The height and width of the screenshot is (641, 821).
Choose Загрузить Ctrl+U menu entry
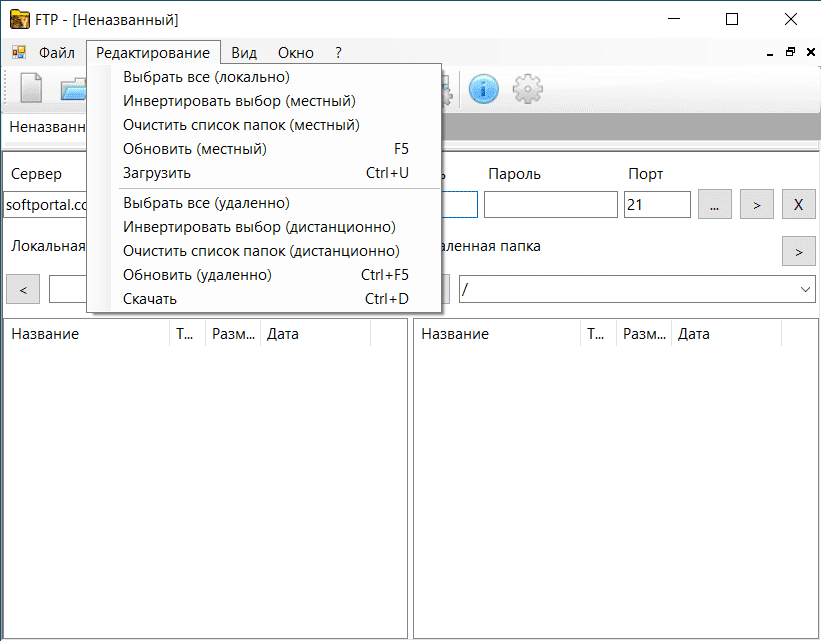pyautogui.click(x=264, y=173)
